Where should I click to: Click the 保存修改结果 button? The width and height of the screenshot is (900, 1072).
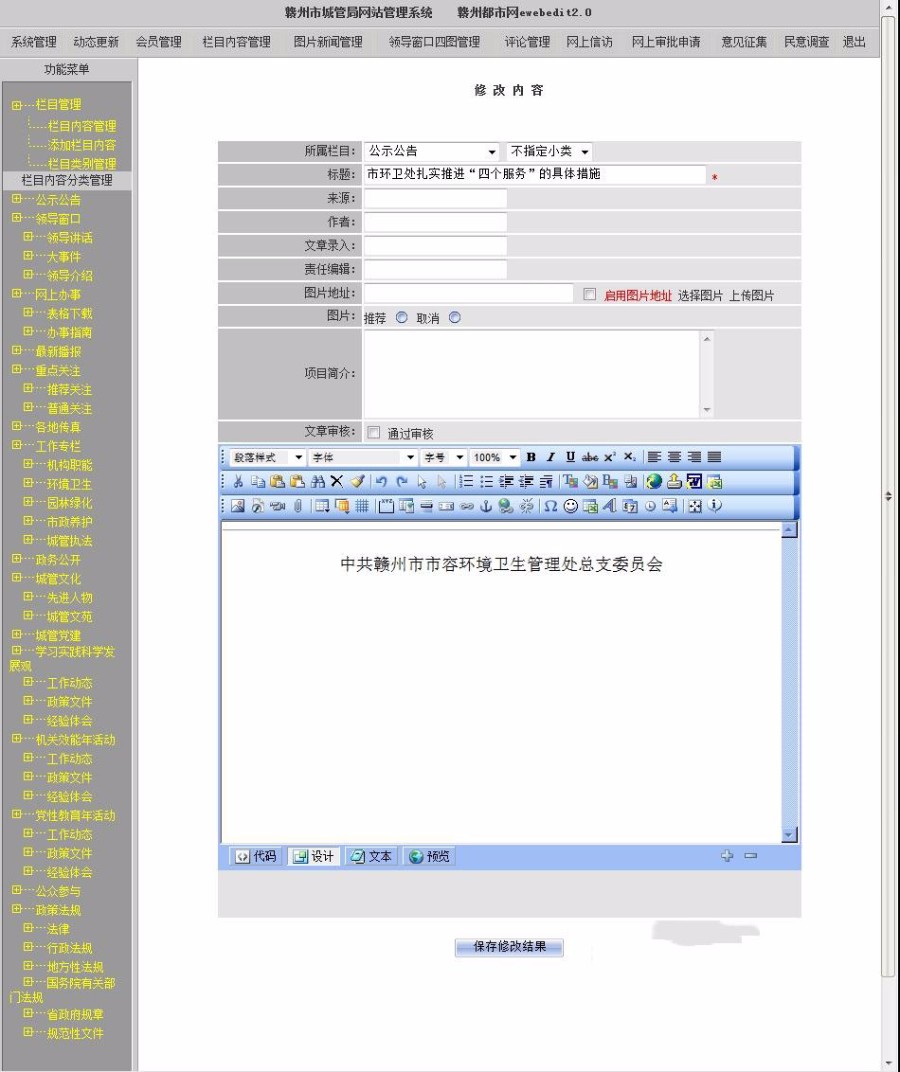click(509, 947)
